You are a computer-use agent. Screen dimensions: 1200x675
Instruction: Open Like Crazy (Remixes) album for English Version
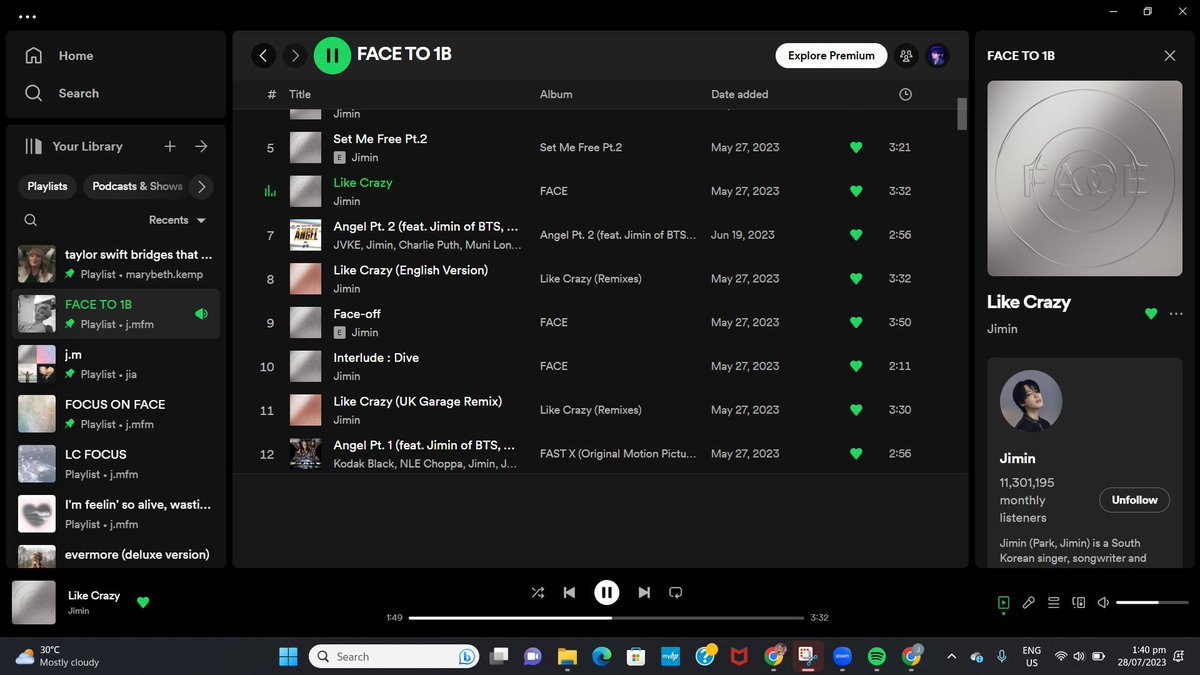(591, 278)
